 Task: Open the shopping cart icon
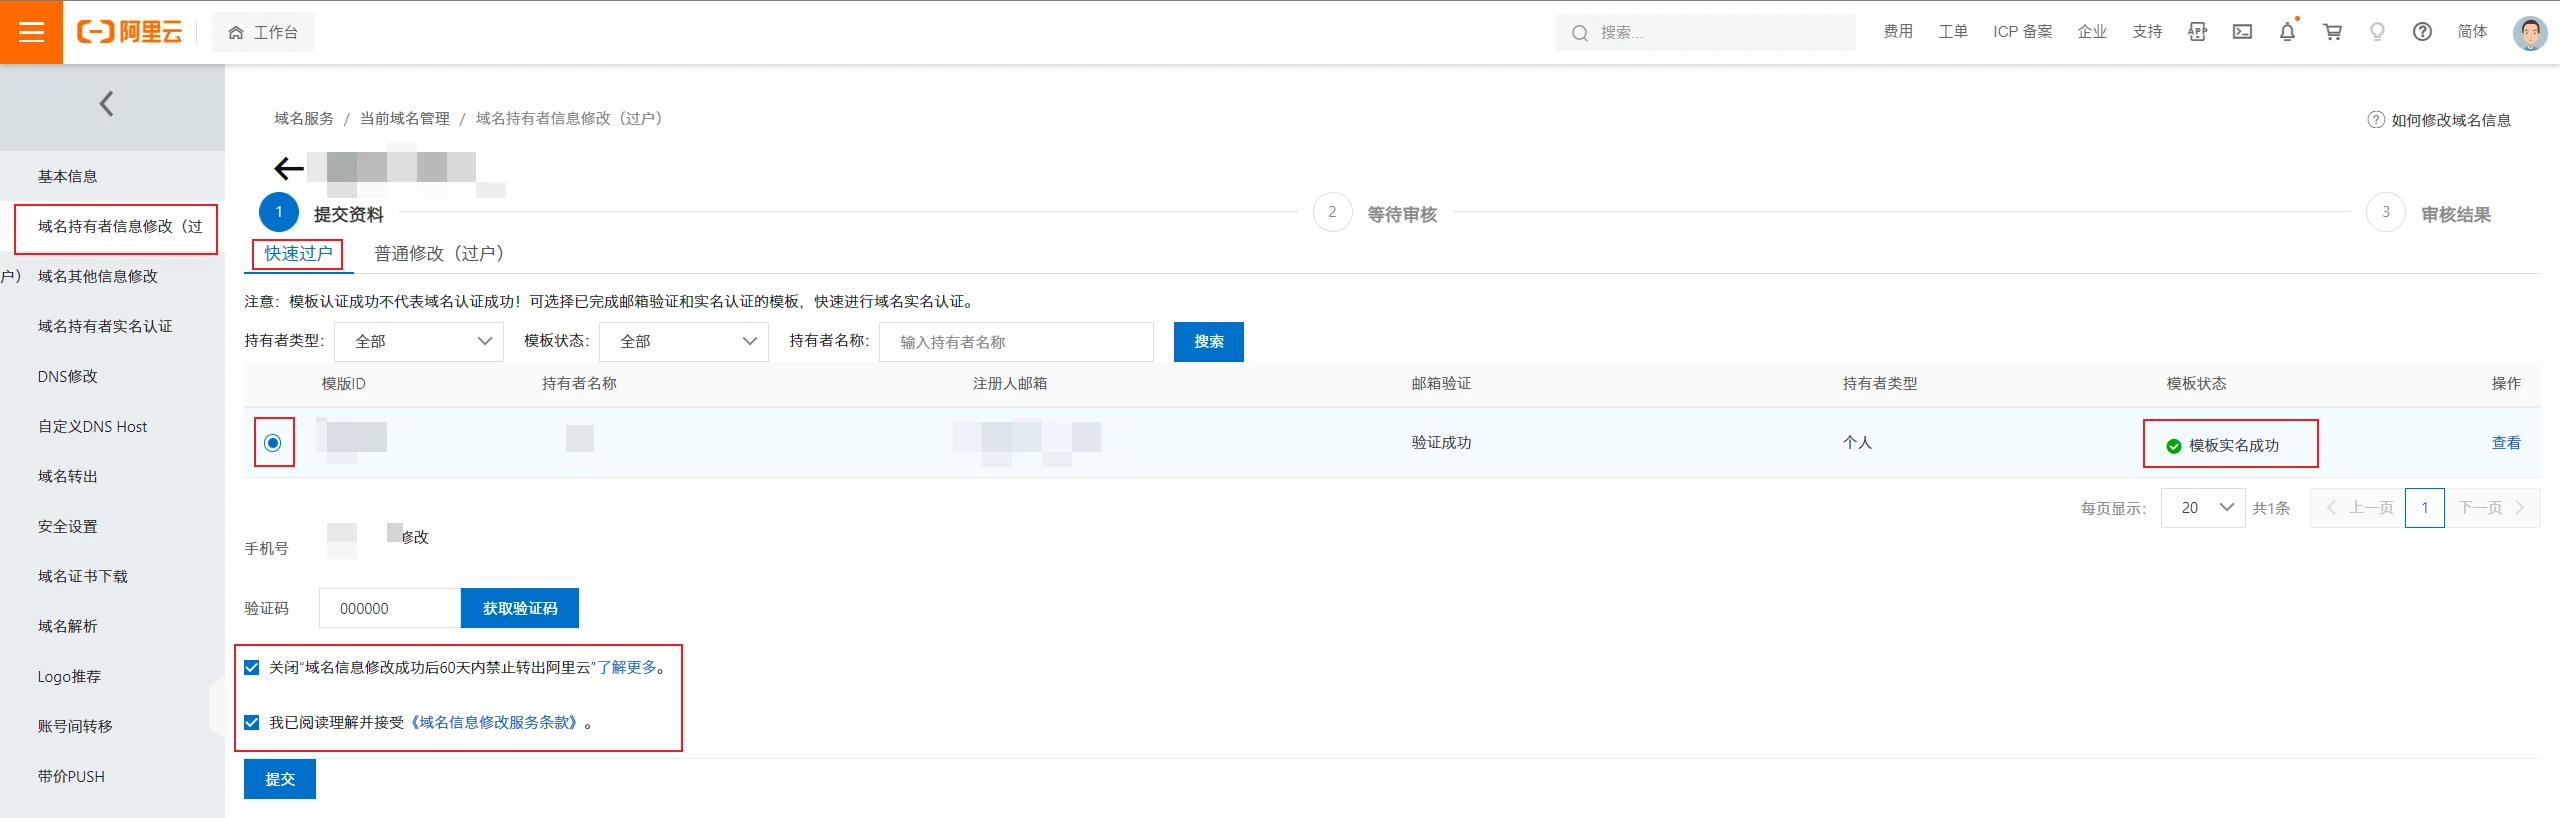(x=2332, y=32)
